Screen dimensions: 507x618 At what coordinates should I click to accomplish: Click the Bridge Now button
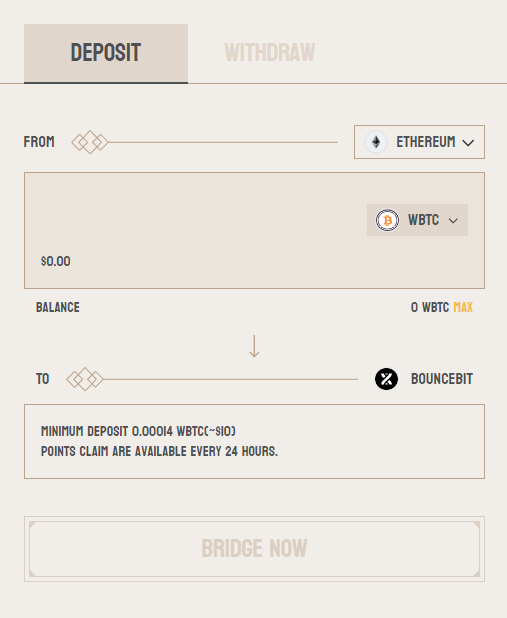pos(254,549)
